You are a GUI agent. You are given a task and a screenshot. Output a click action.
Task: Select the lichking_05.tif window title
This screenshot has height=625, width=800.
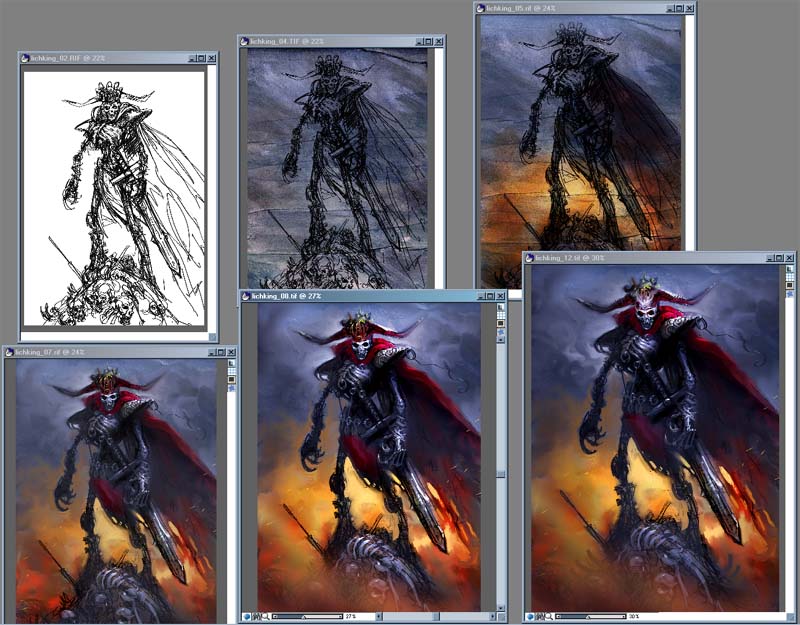click(521, 8)
